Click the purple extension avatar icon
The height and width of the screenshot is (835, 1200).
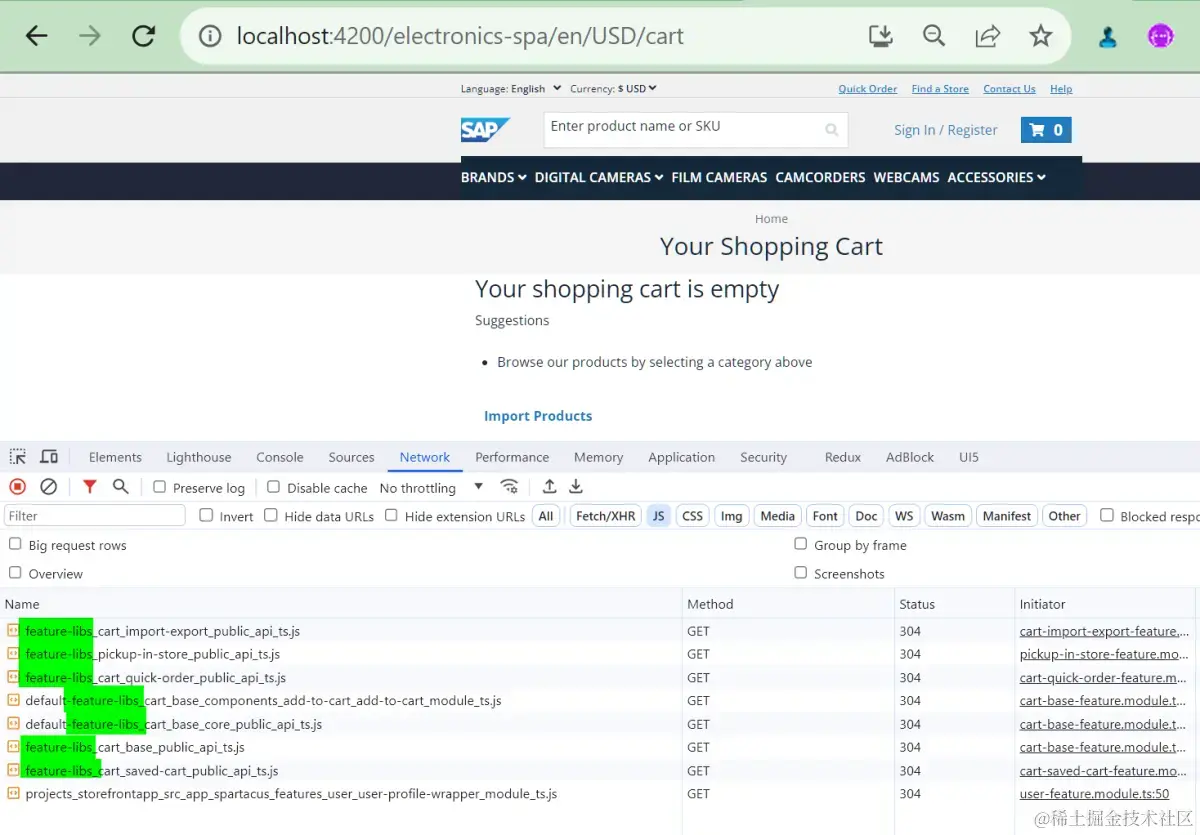1160,36
